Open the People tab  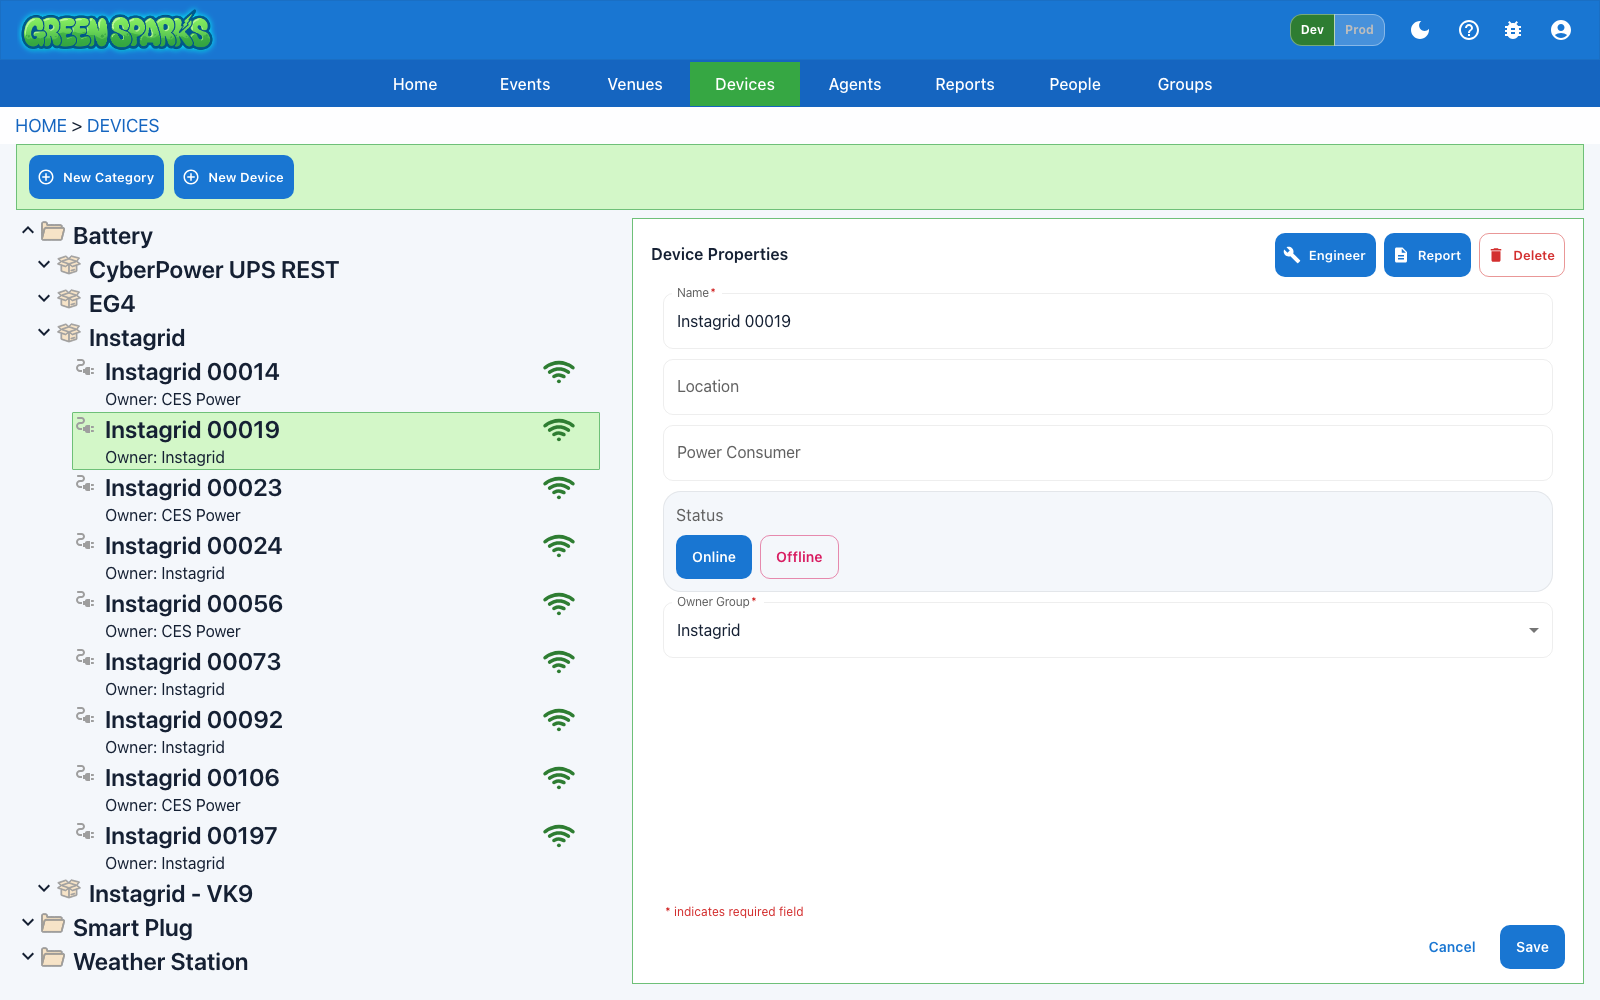[x=1075, y=84]
